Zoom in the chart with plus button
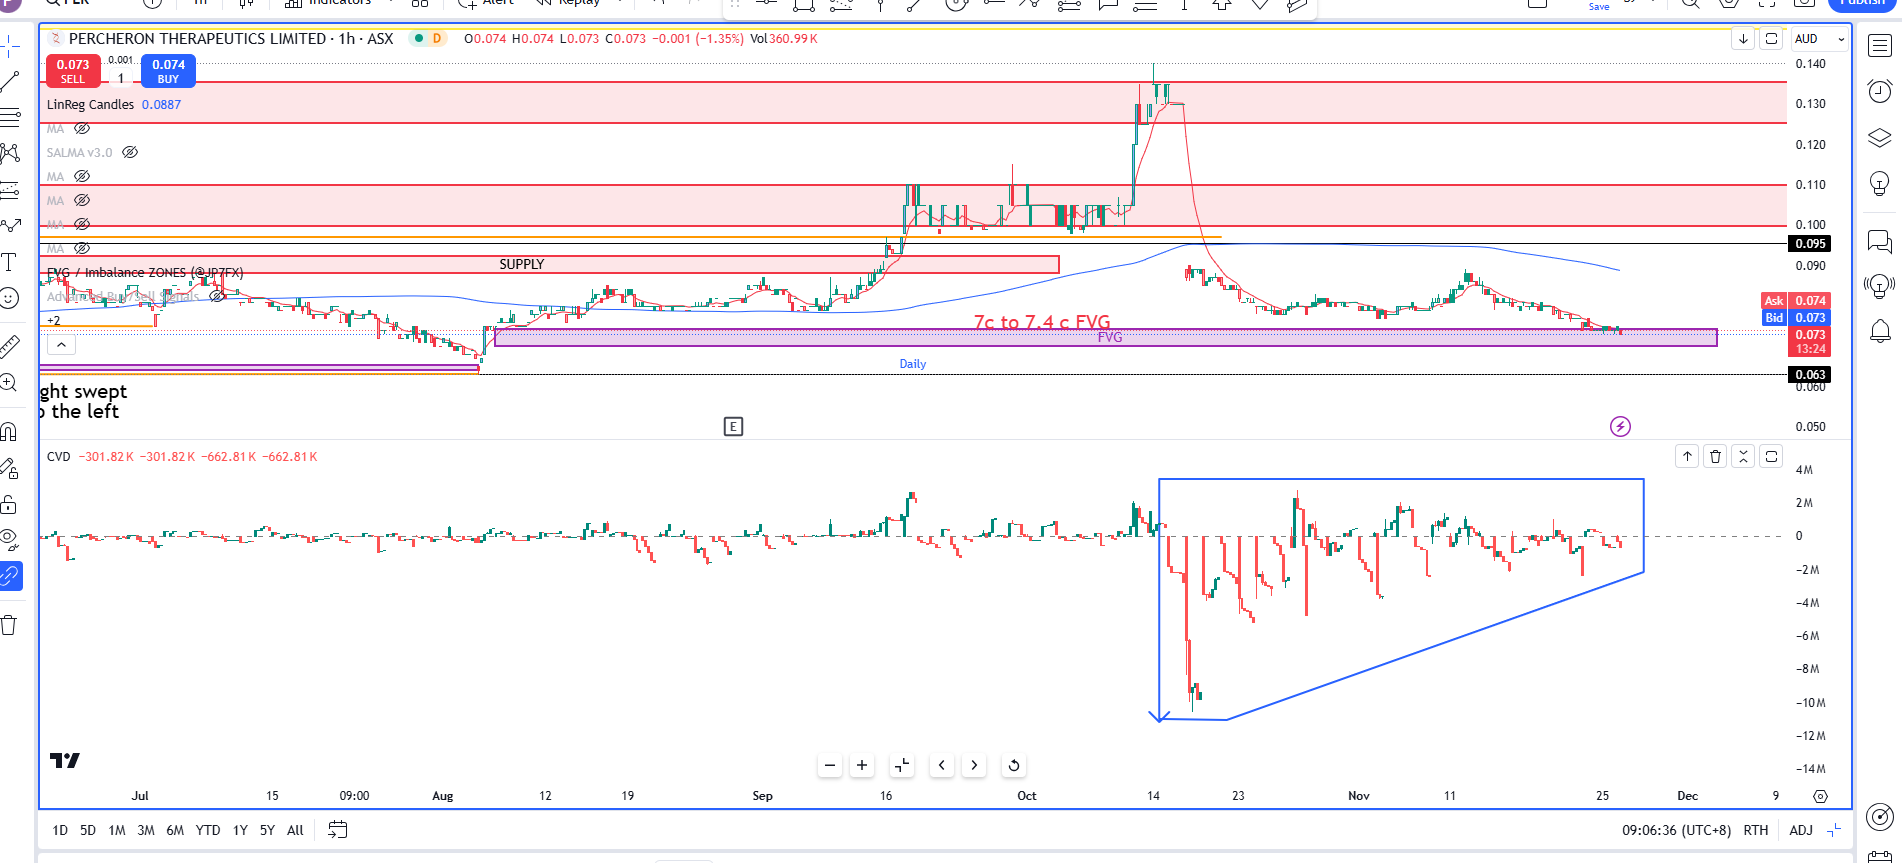 click(x=862, y=766)
